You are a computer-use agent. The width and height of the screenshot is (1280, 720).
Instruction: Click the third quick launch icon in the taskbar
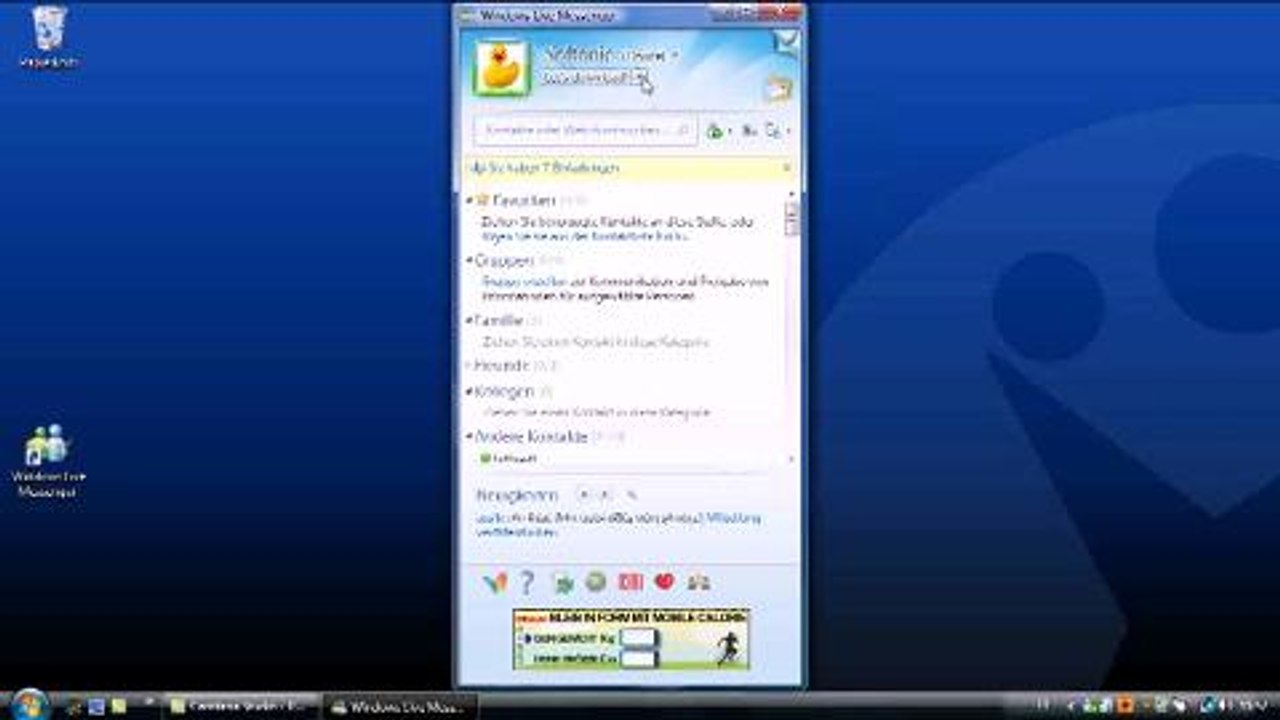(x=119, y=707)
